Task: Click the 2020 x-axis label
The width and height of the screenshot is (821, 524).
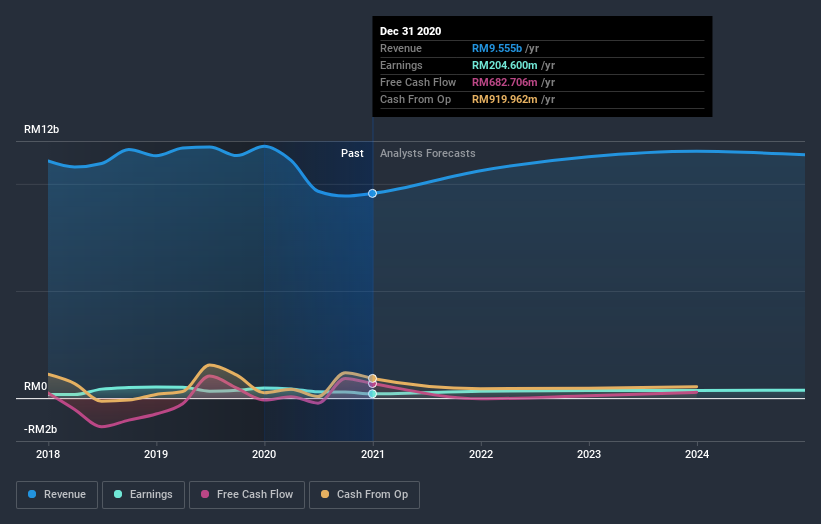Action: 264,454
